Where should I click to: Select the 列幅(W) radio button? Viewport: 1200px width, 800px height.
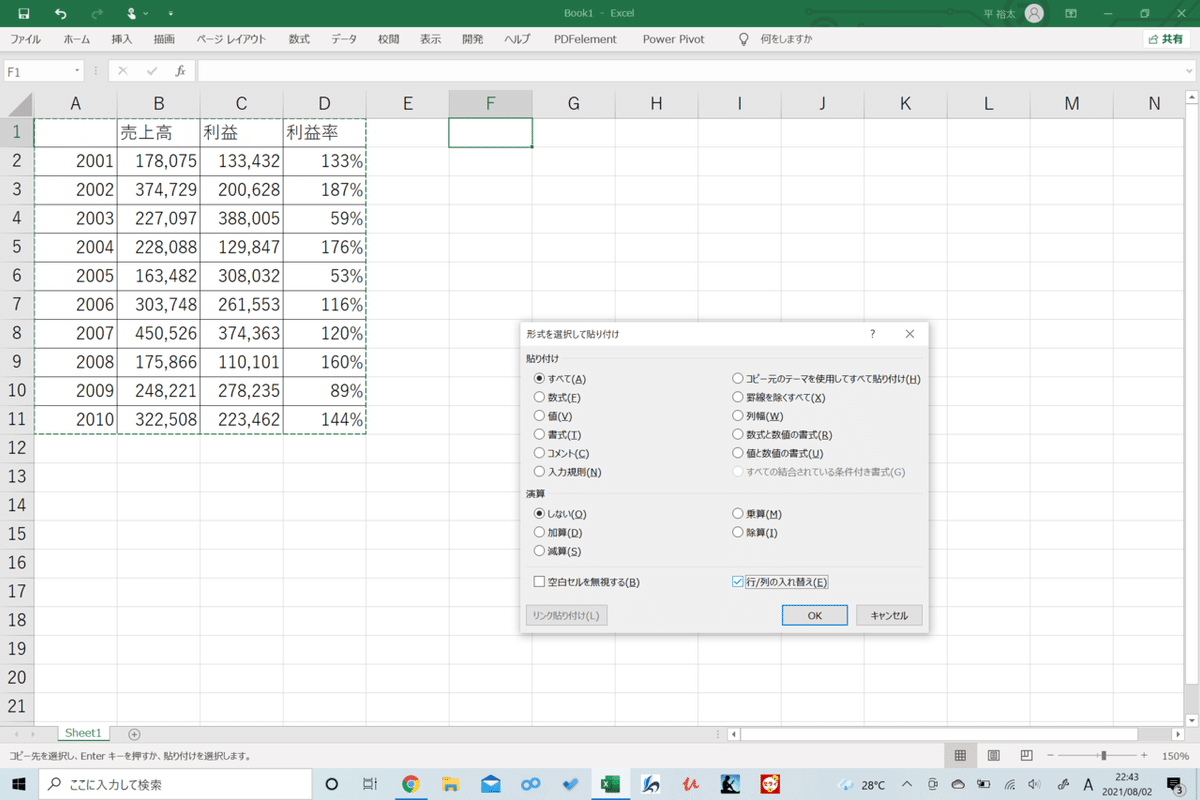click(738, 416)
